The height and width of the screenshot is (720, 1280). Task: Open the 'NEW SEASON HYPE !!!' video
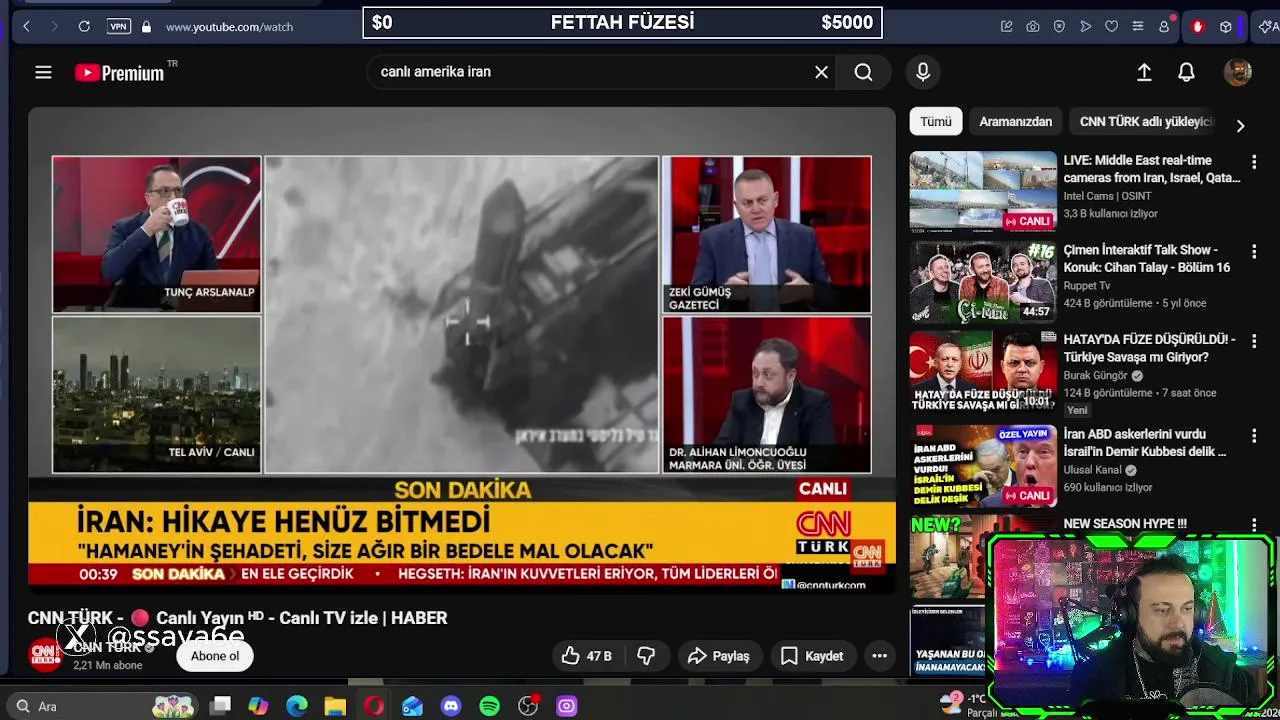1125,523
